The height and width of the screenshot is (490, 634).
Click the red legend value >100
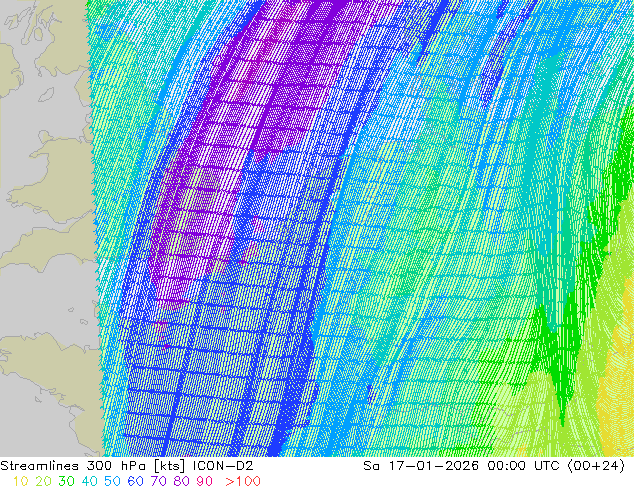click(x=243, y=481)
